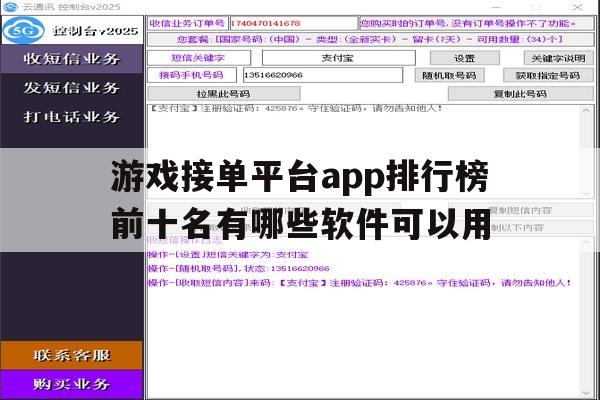Click 获取指定号码 button
Screen dimensions: 600x400
pos(548,75)
